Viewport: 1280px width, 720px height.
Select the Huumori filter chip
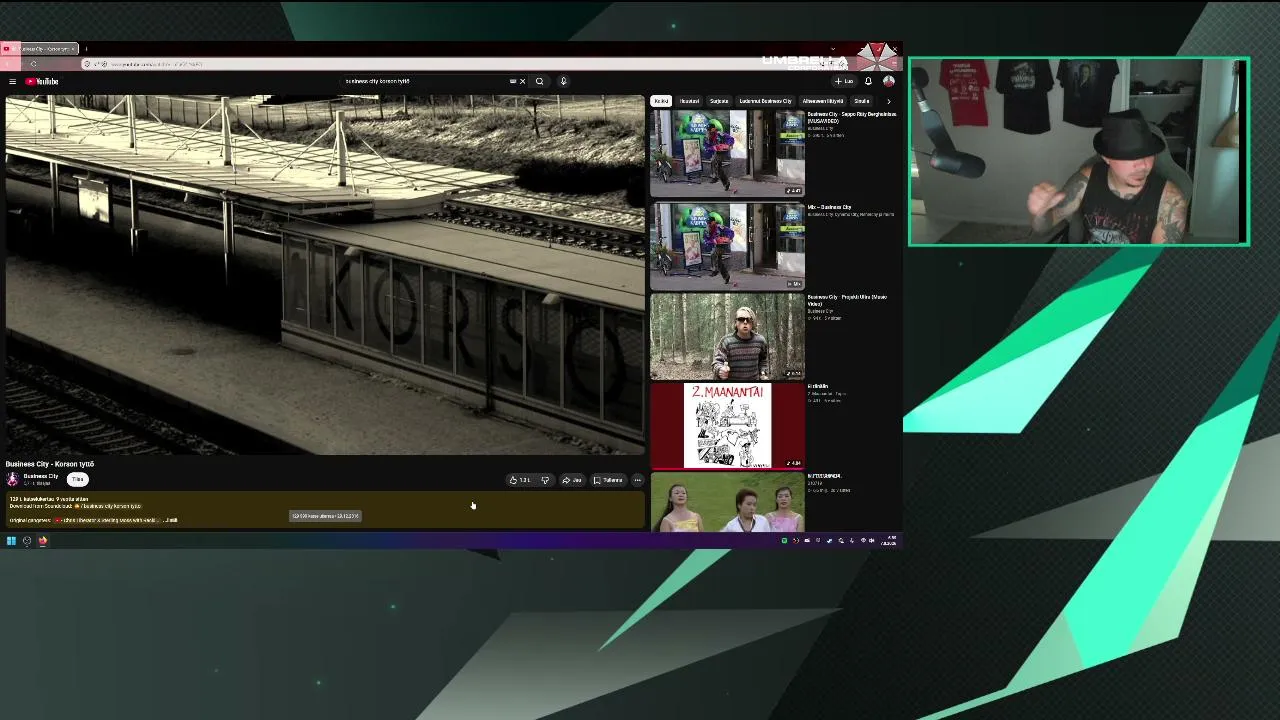pos(689,101)
